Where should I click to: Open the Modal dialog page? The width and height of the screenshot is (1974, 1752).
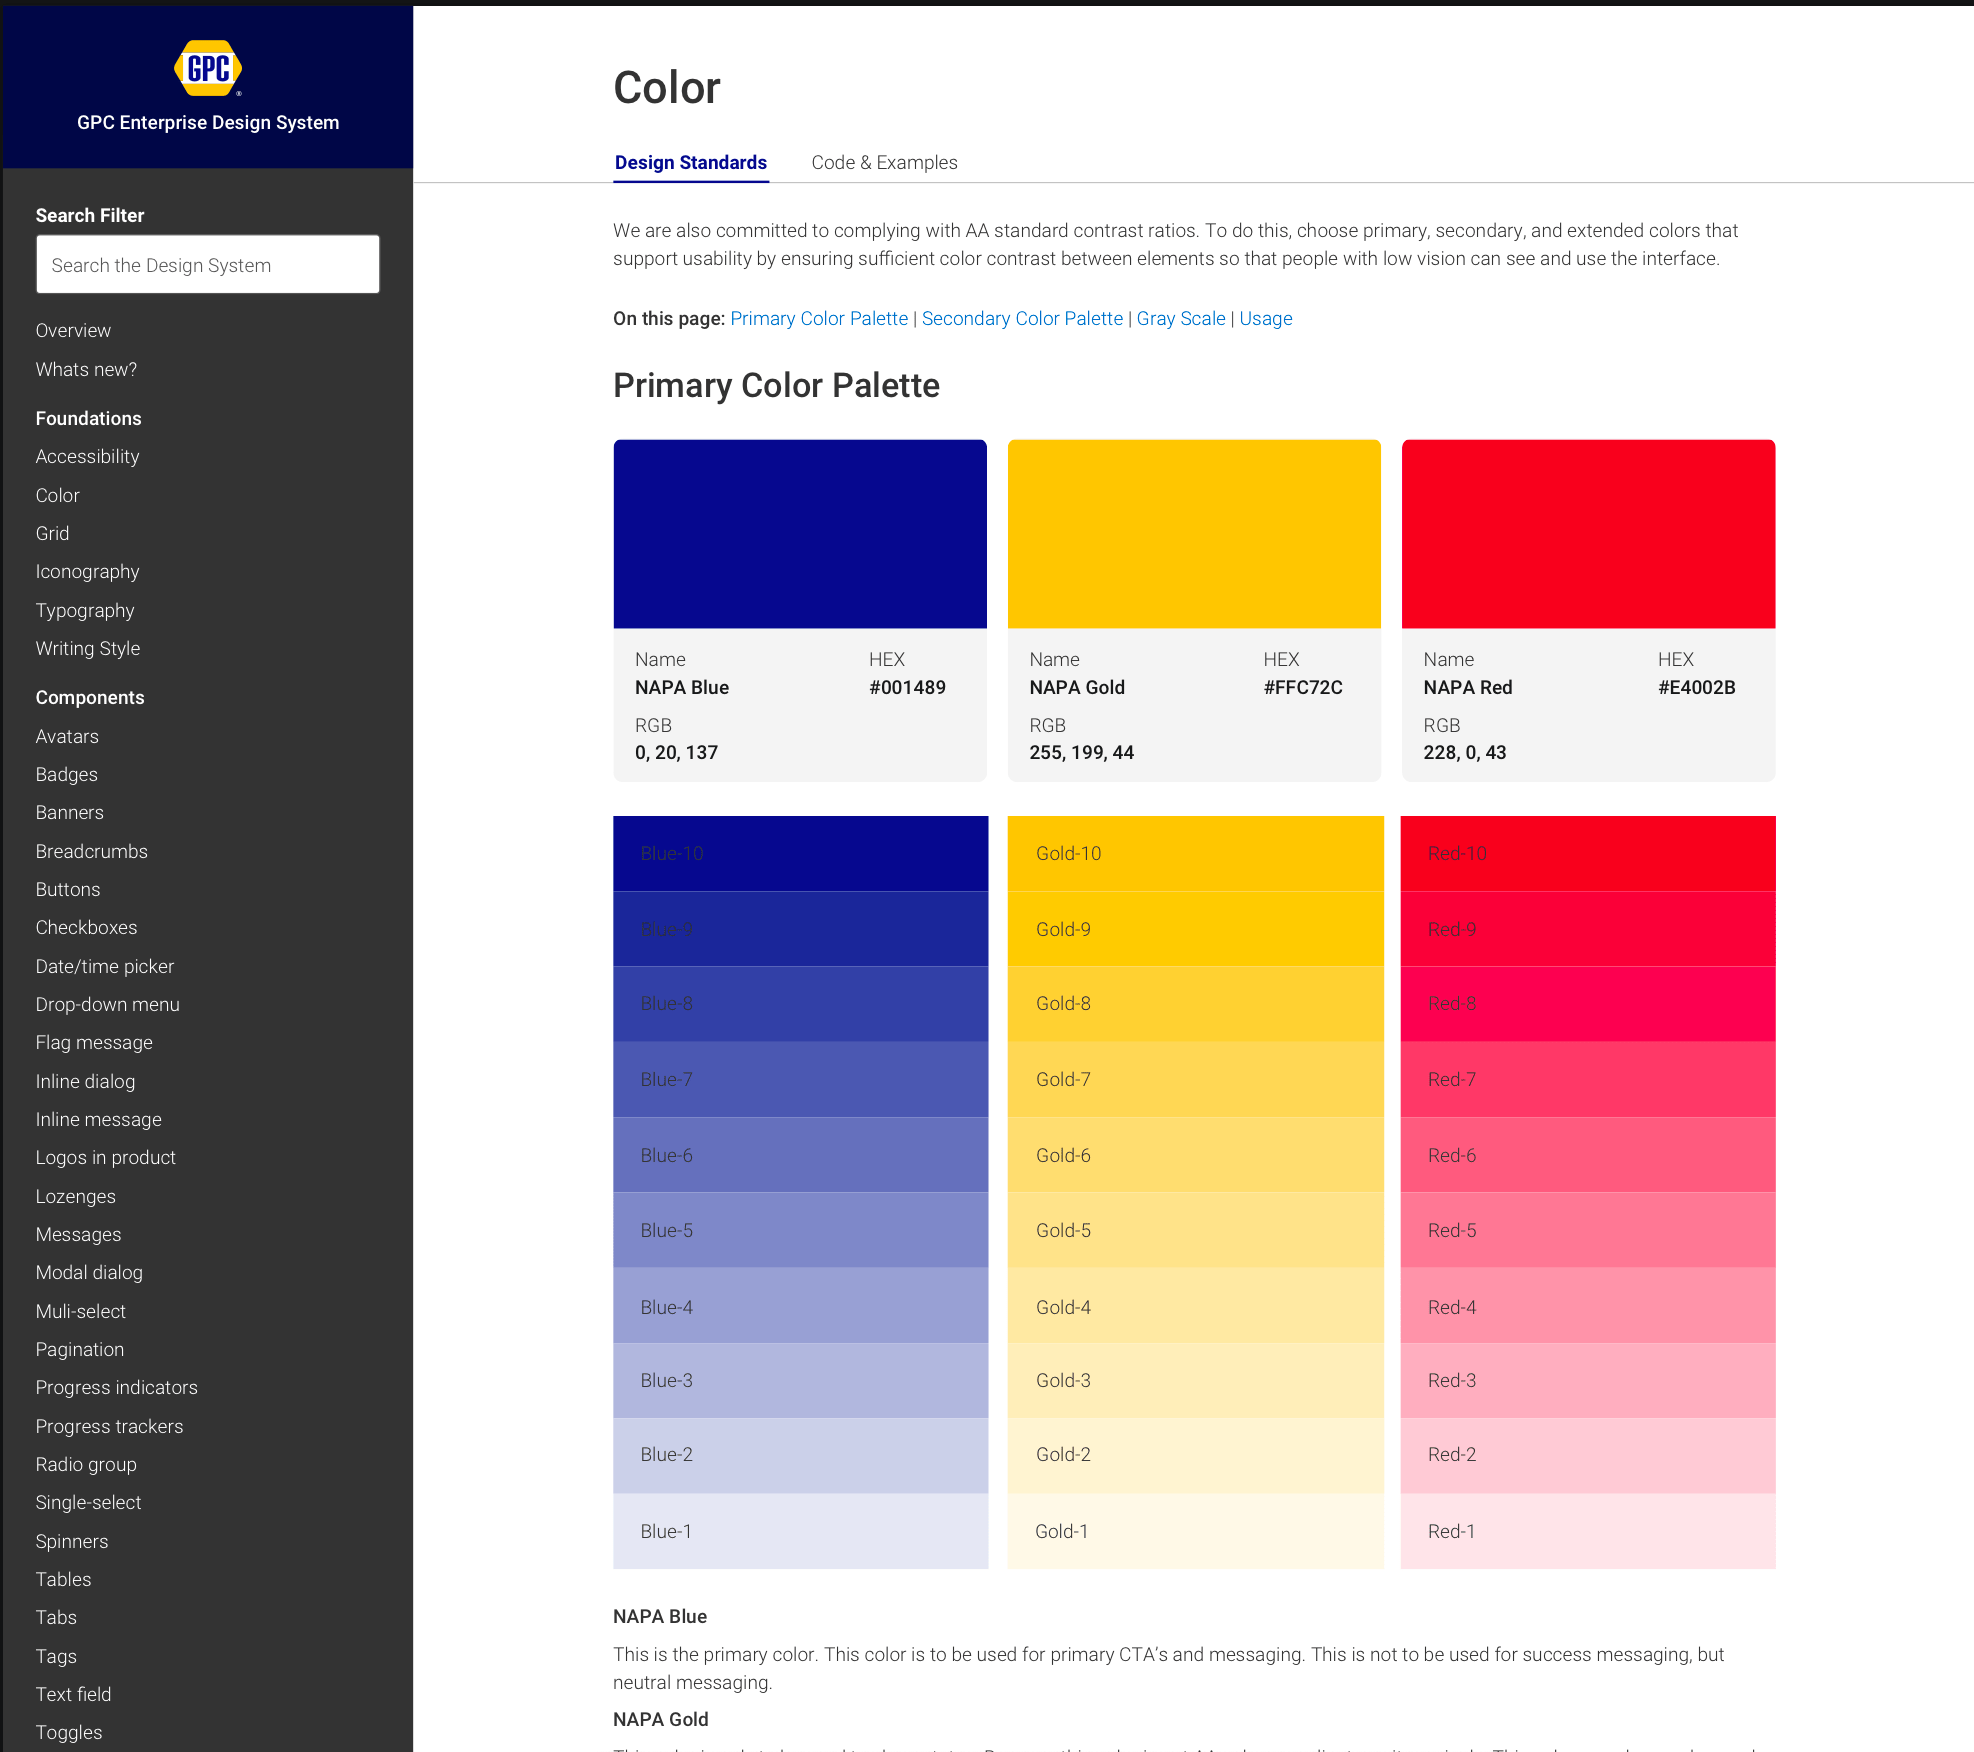point(89,1272)
